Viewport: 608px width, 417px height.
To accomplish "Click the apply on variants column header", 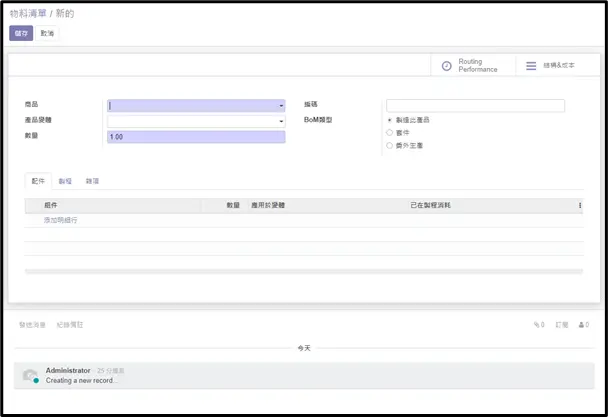I will coord(268,205).
